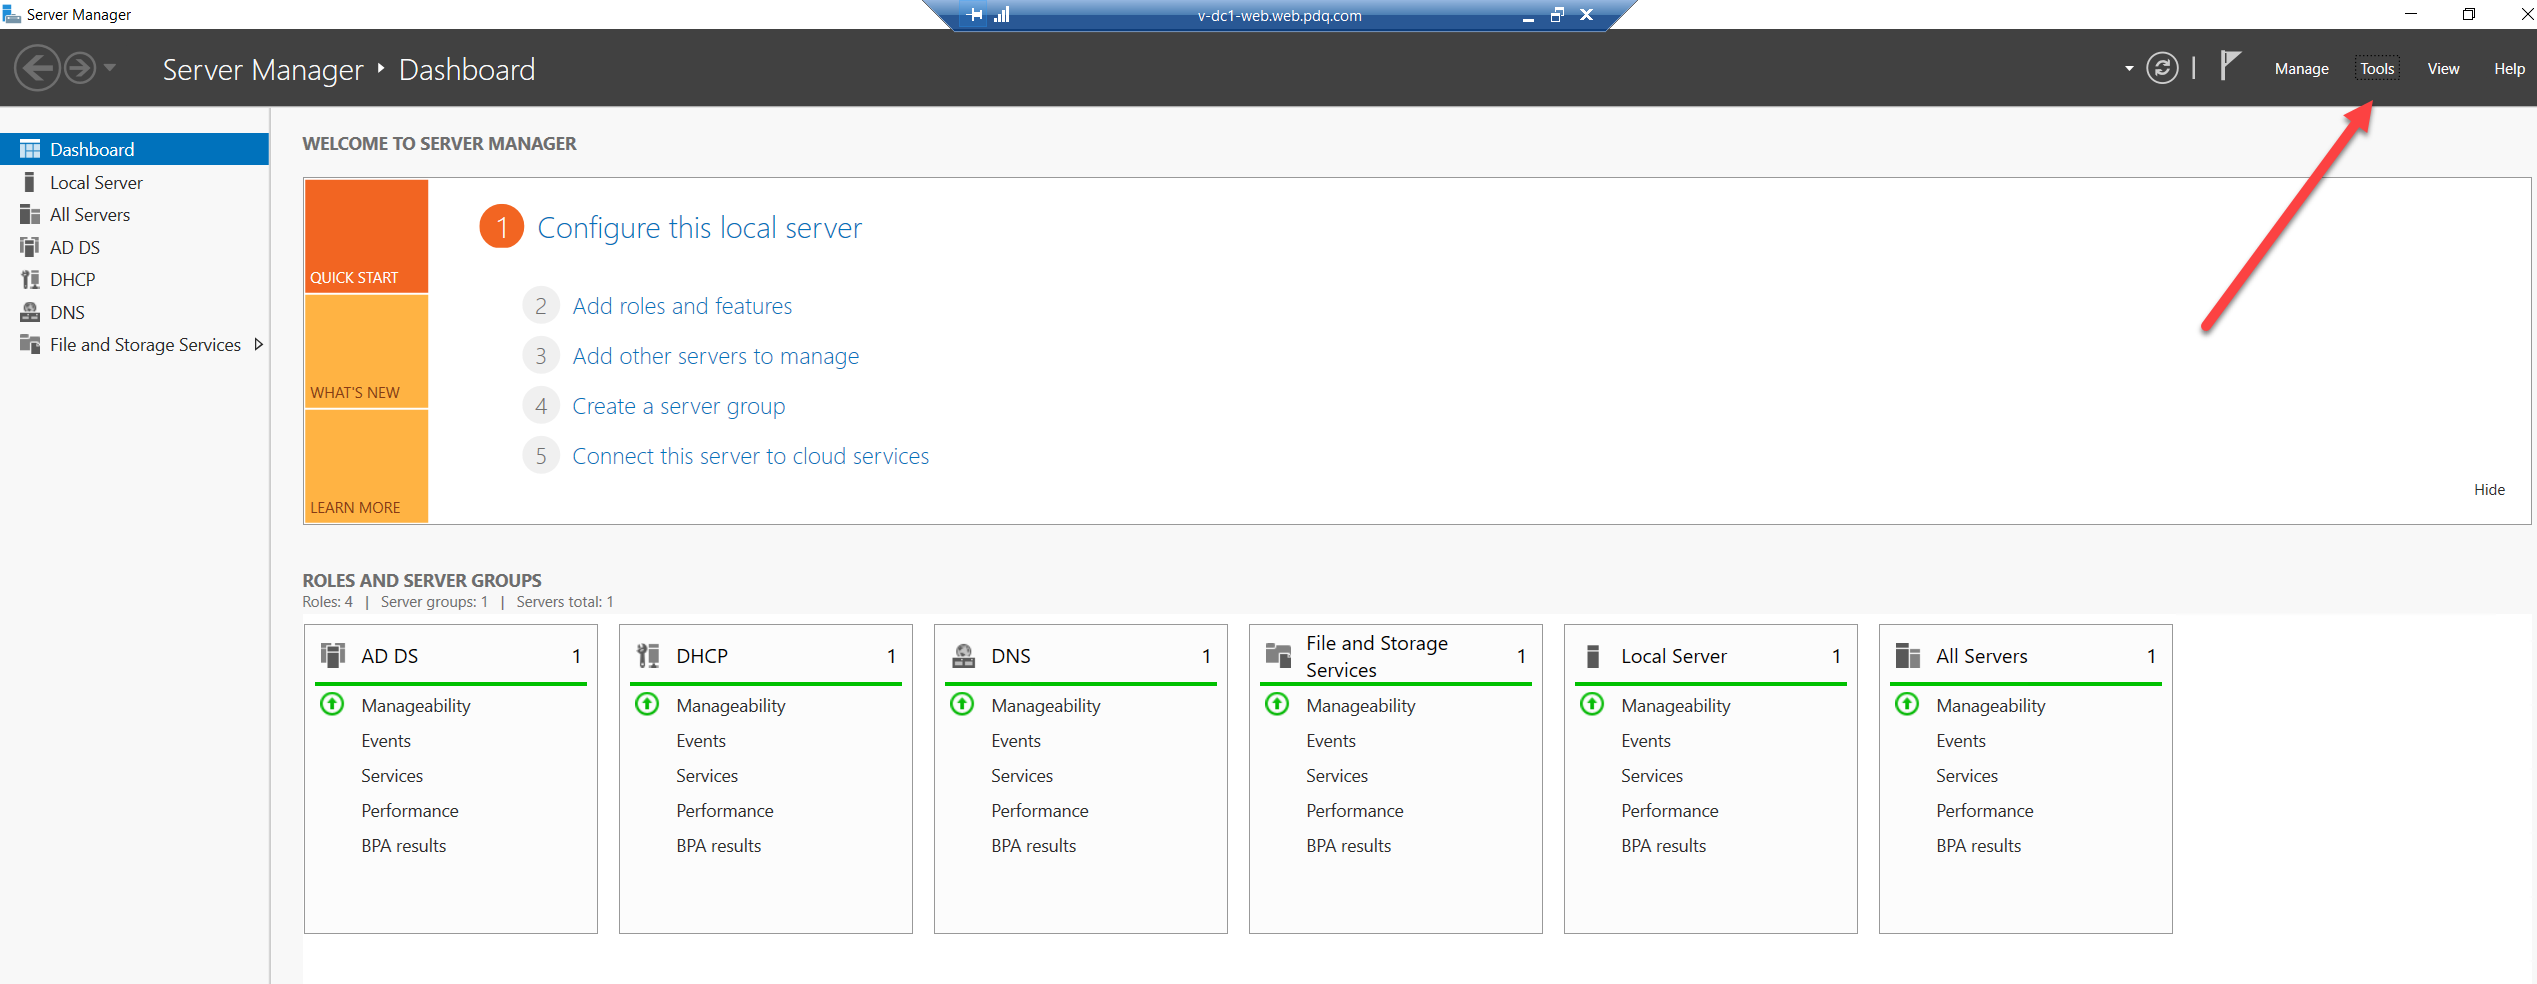Click the AD DS tile icon
Image resolution: width=2537 pixels, height=984 pixels.
(333, 655)
